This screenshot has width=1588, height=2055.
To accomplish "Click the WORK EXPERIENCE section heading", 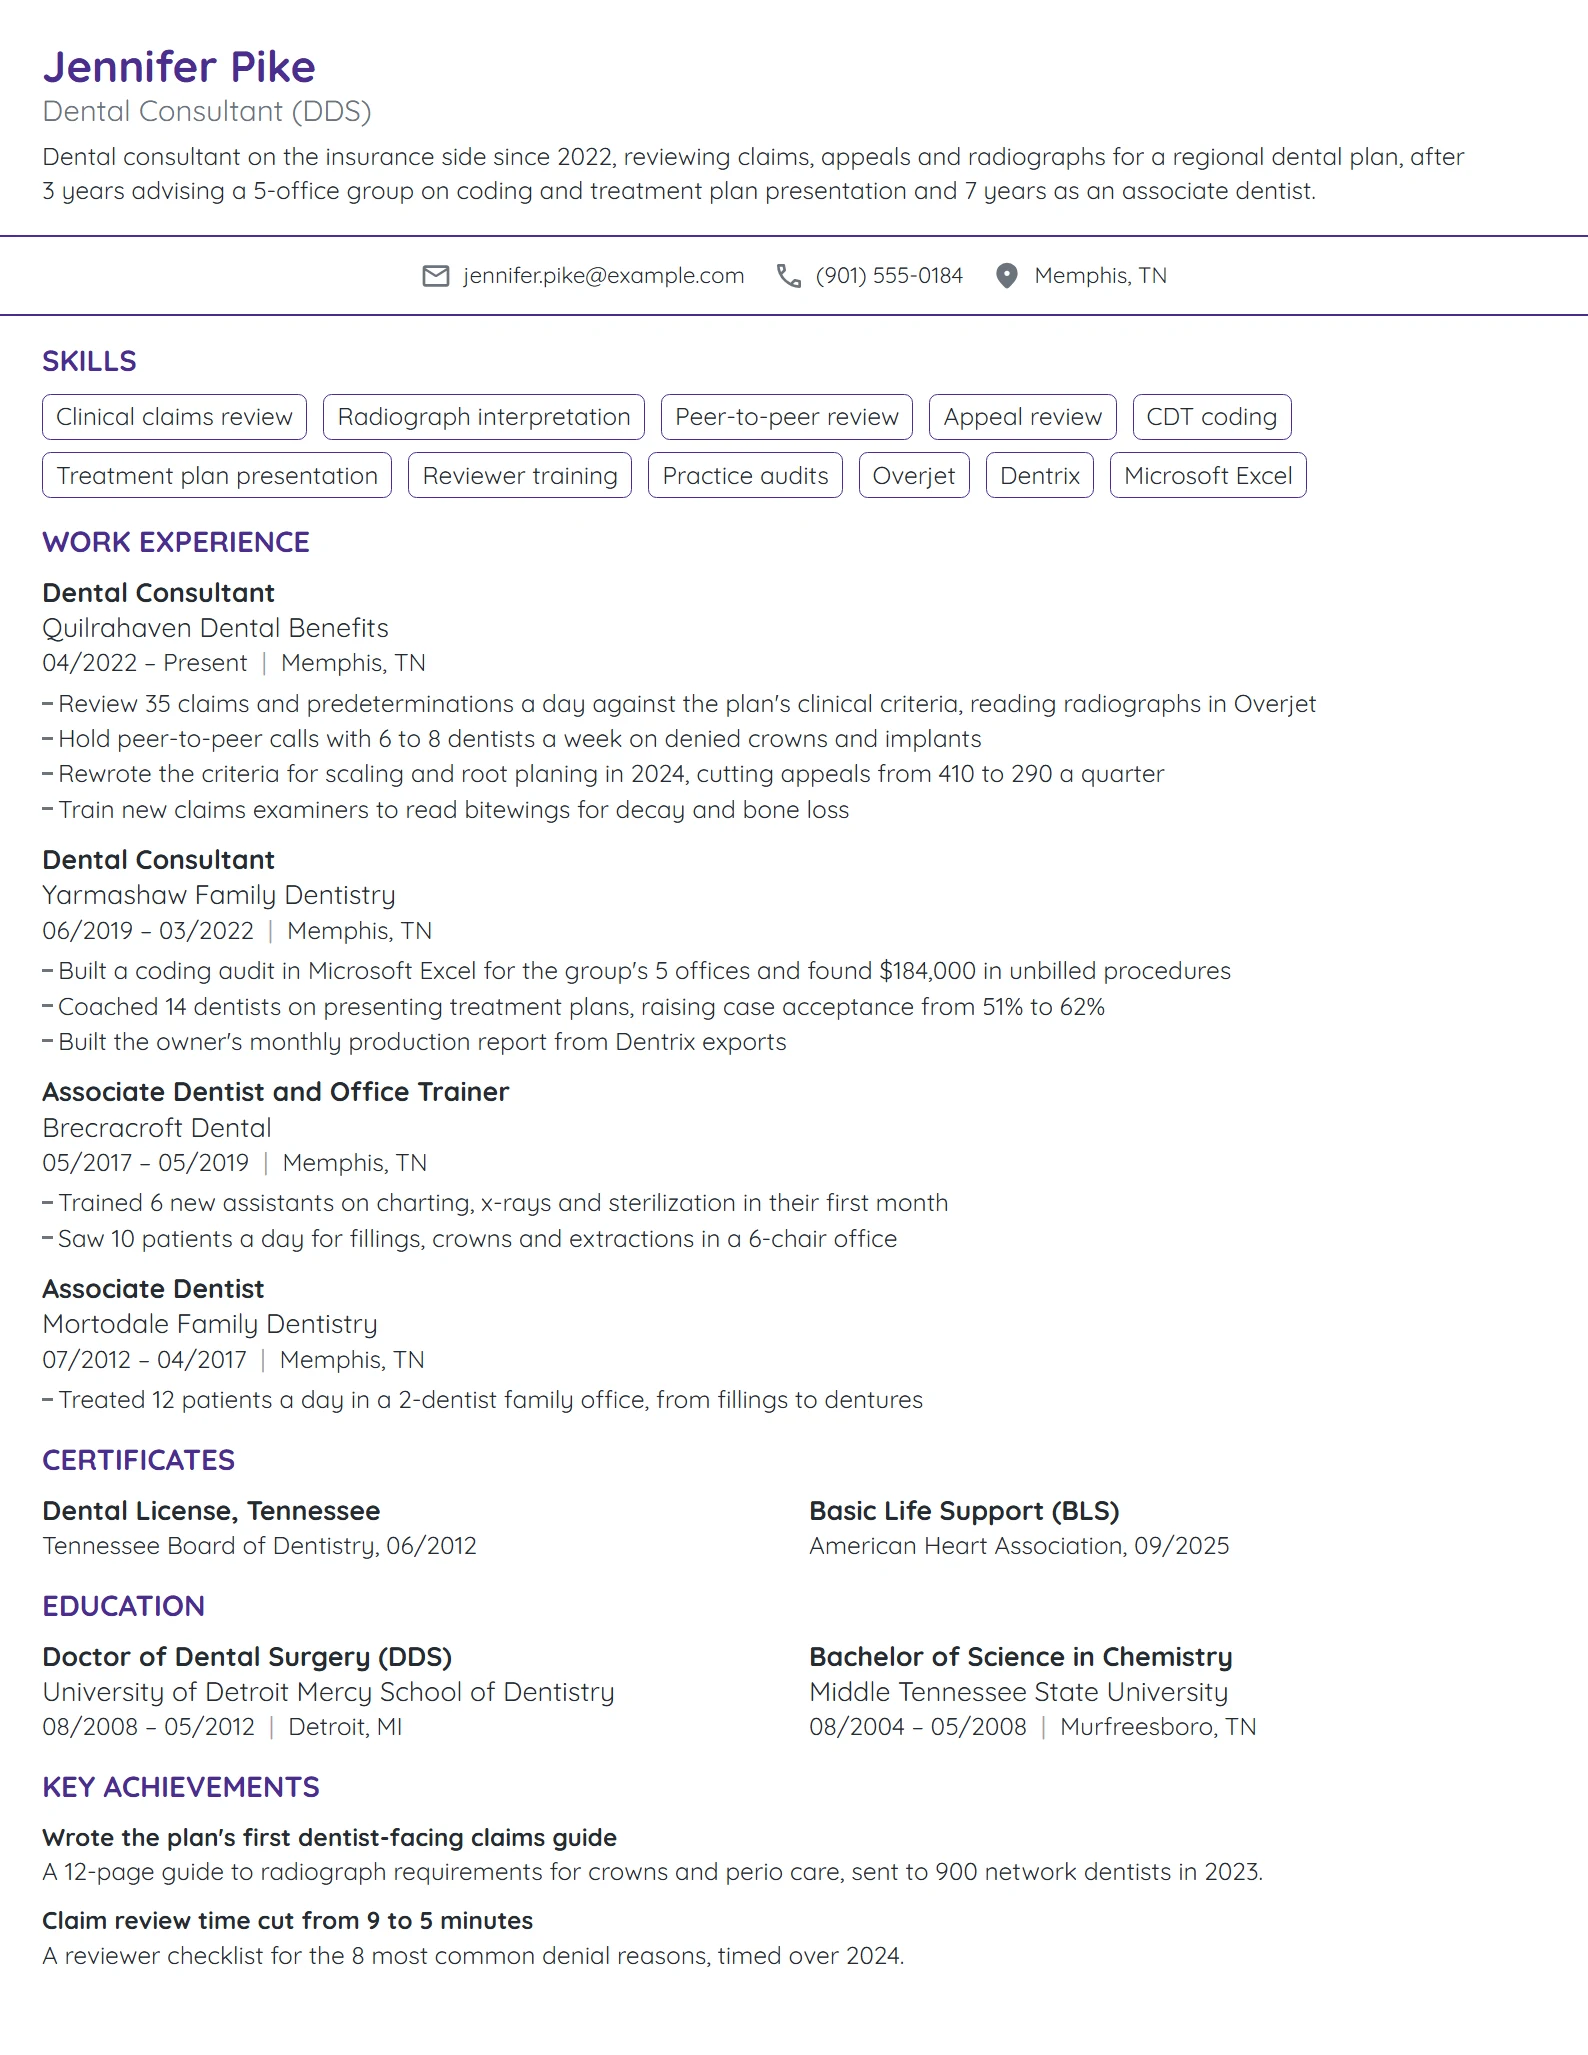I will click(176, 542).
